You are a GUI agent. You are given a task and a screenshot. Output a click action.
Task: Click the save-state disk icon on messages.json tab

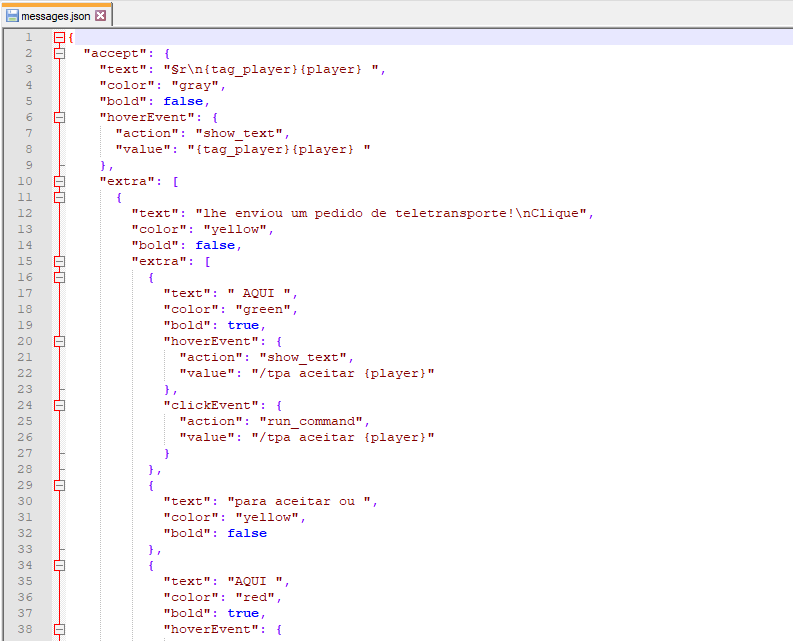click(x=13, y=16)
